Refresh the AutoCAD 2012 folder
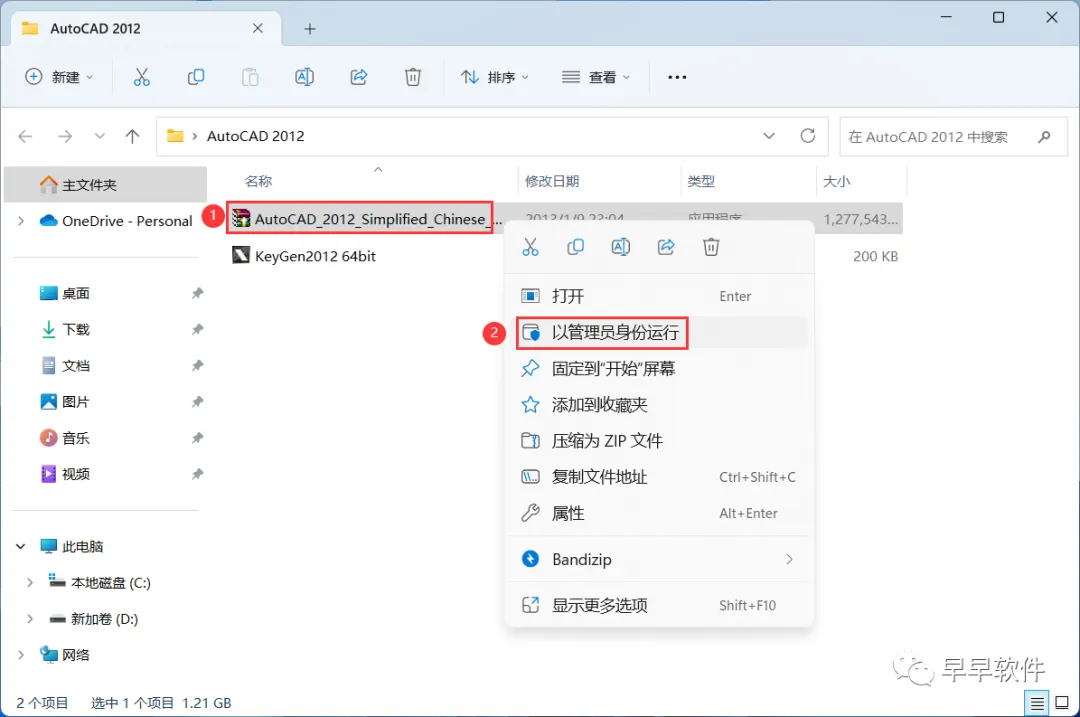Image resolution: width=1080 pixels, height=717 pixels. pyautogui.click(x=808, y=136)
